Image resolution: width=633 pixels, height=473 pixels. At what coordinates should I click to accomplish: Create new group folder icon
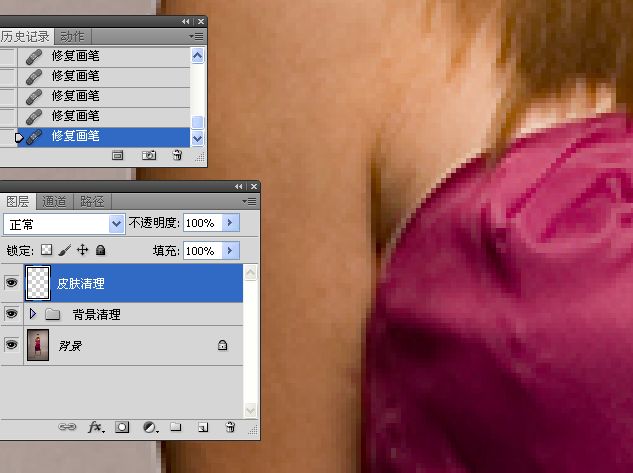(176, 427)
